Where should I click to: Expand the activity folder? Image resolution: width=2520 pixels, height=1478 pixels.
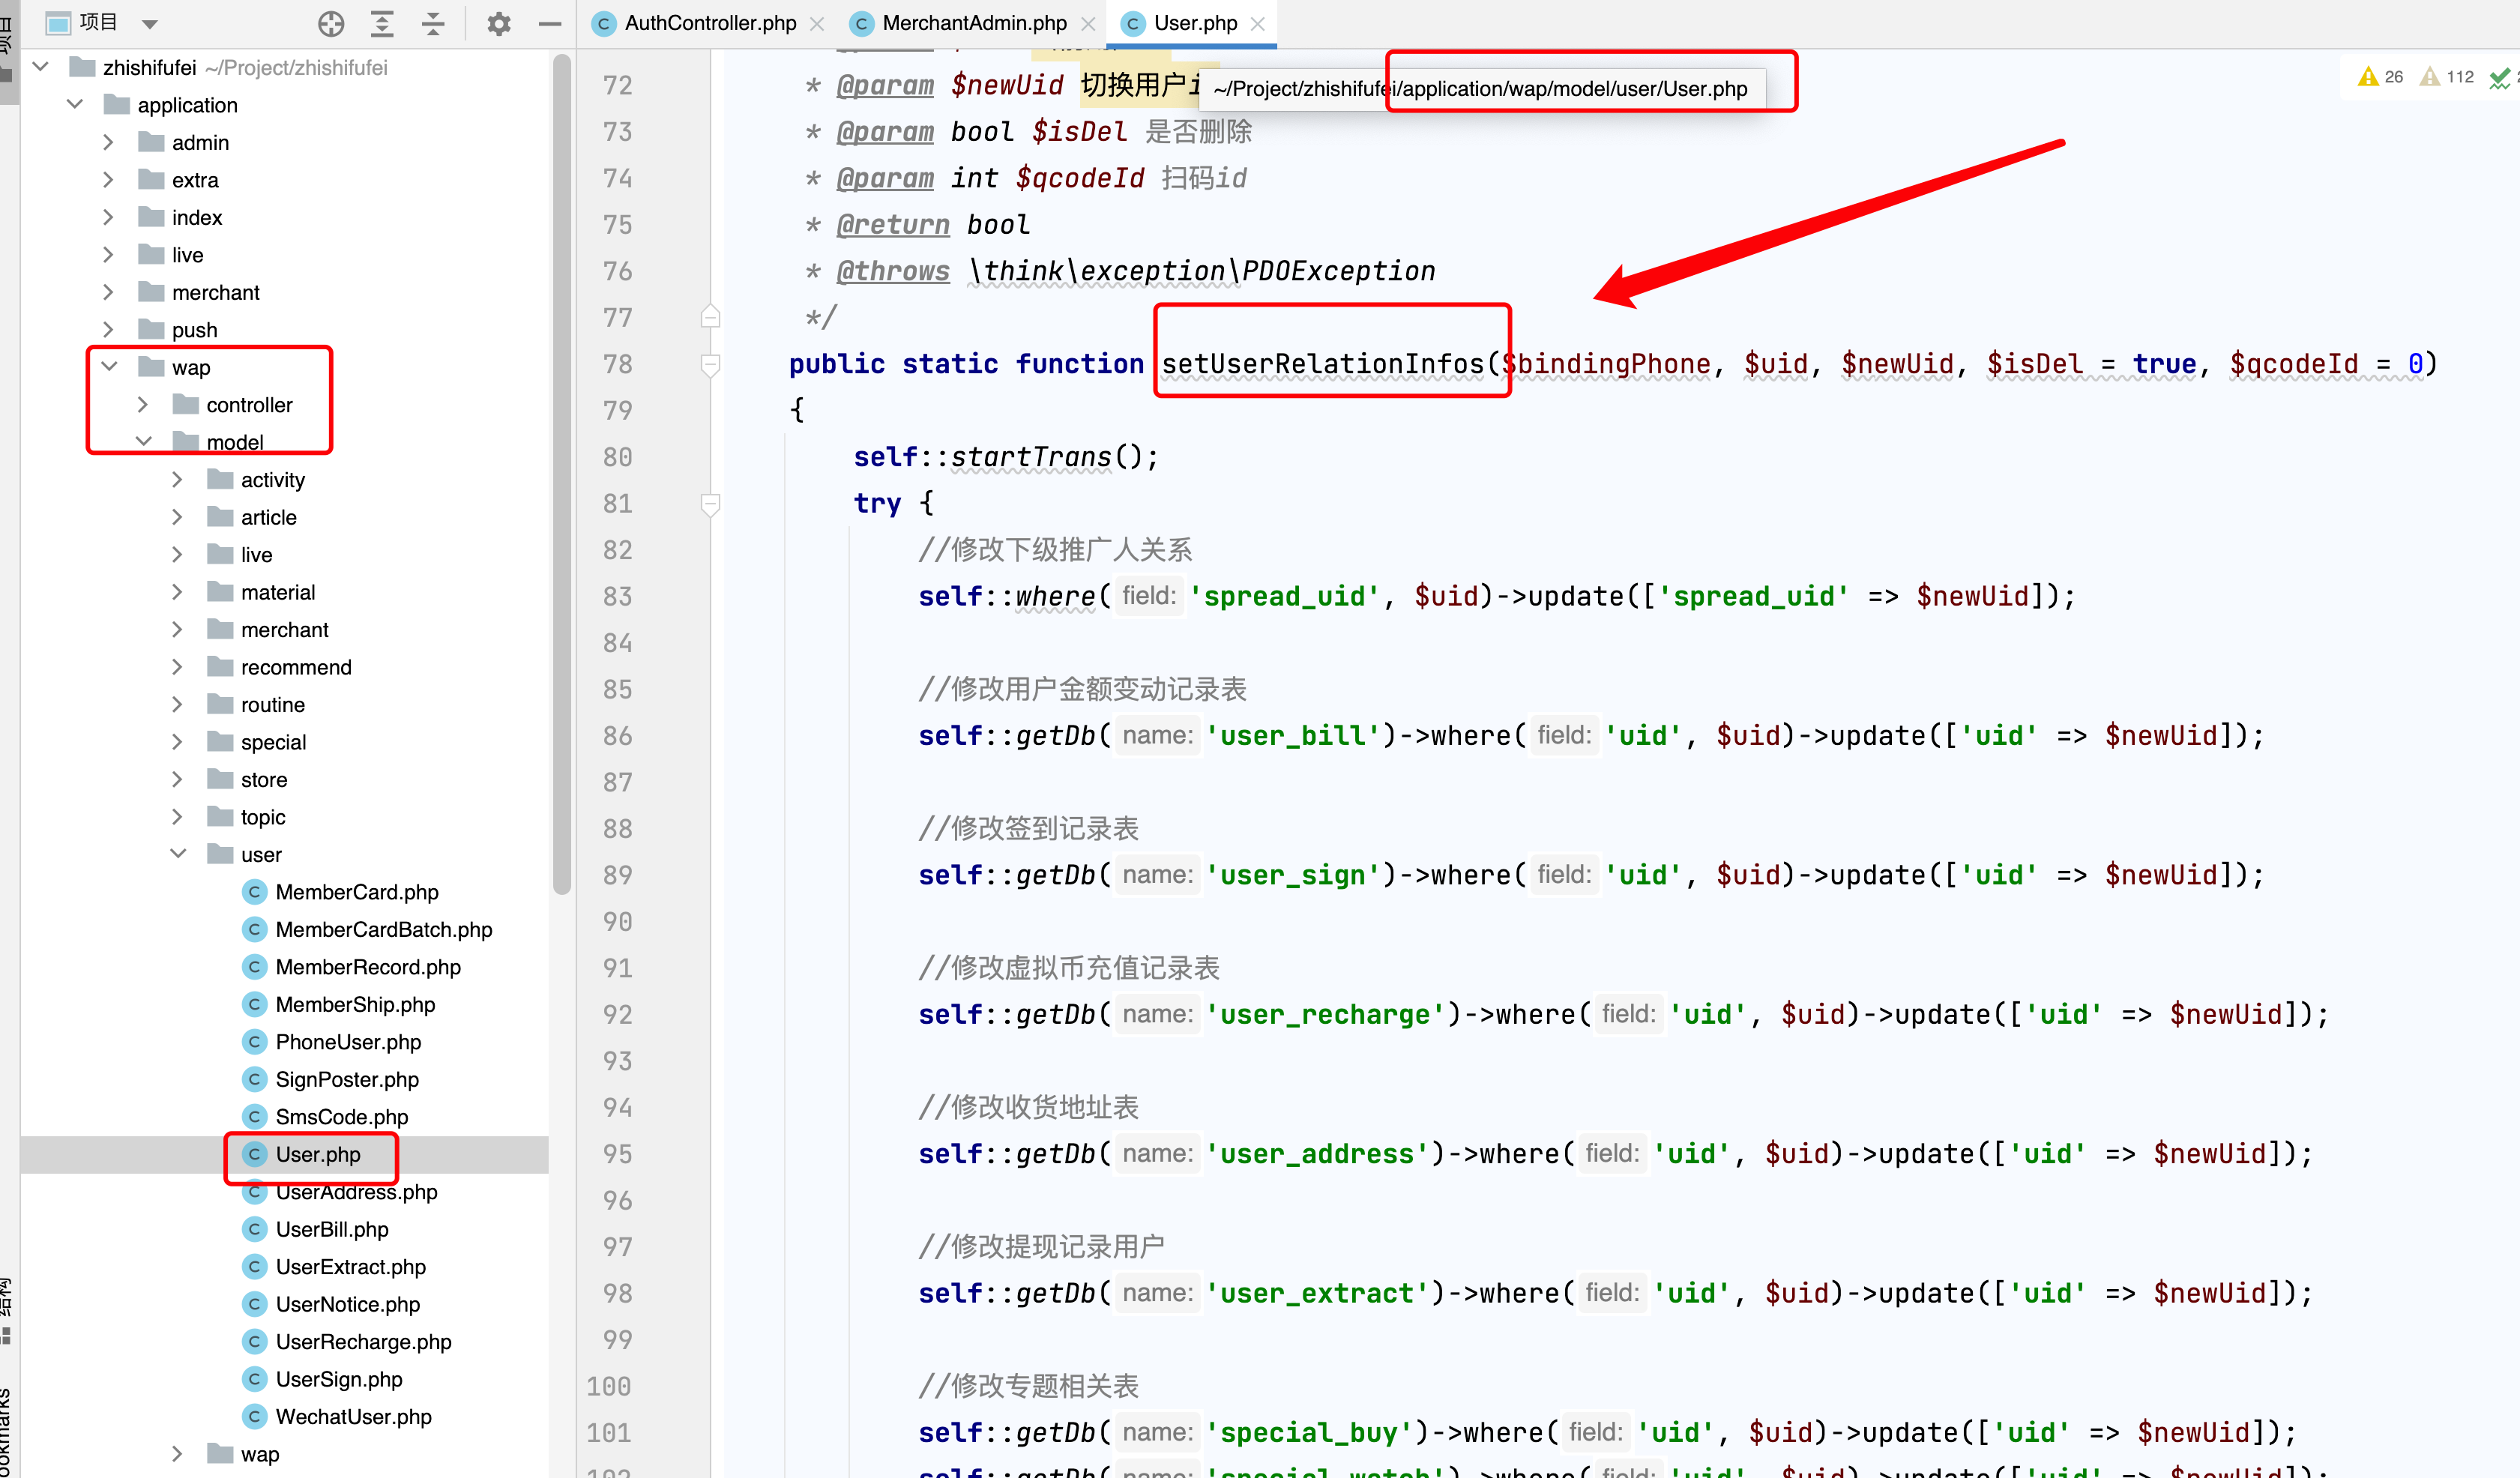point(178,479)
